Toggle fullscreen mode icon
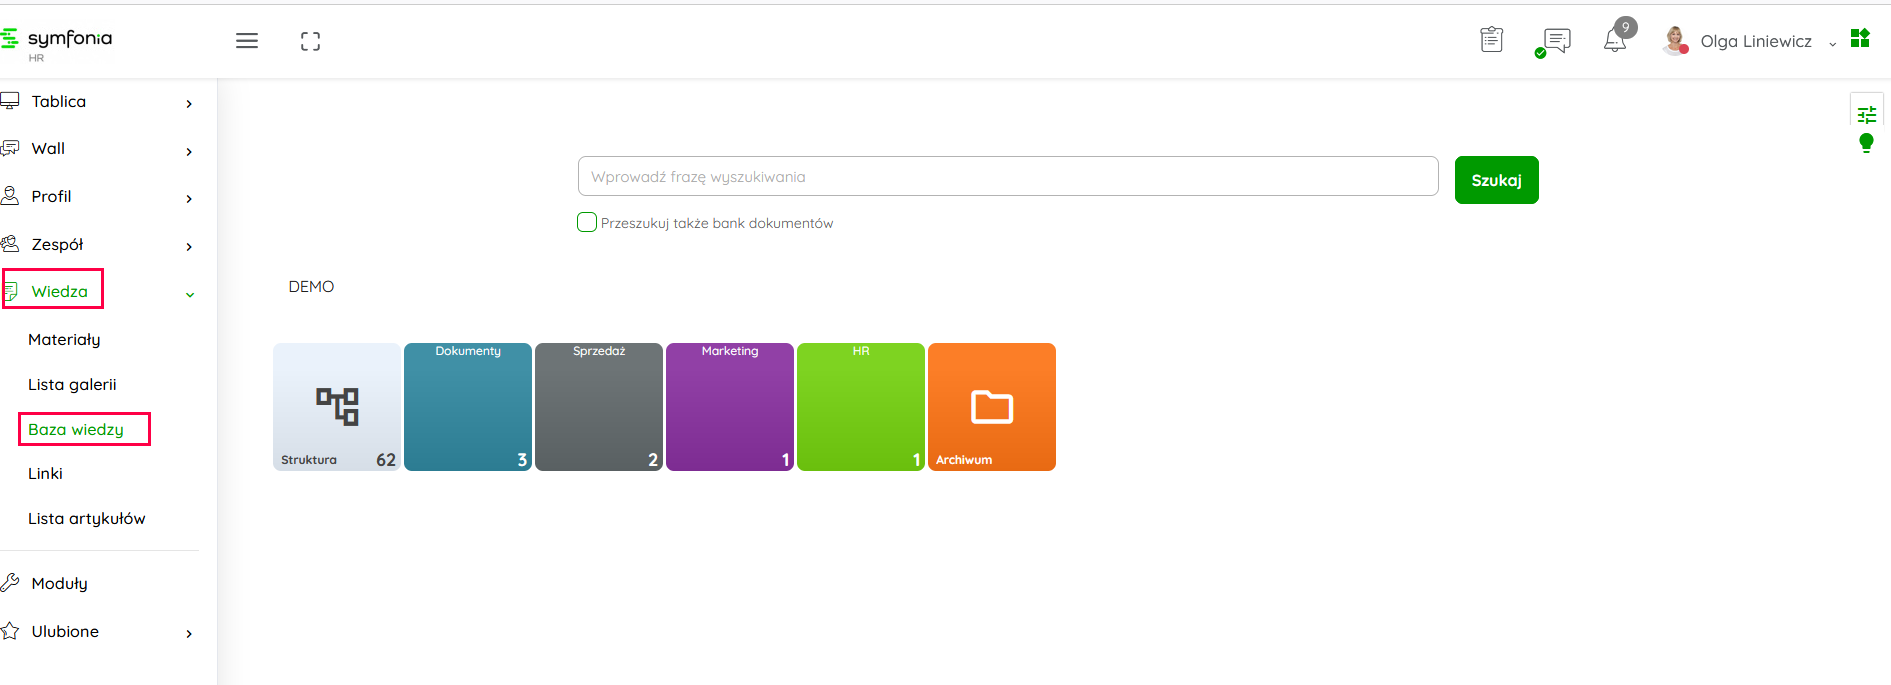Image resolution: width=1891 pixels, height=685 pixels. 310,41
